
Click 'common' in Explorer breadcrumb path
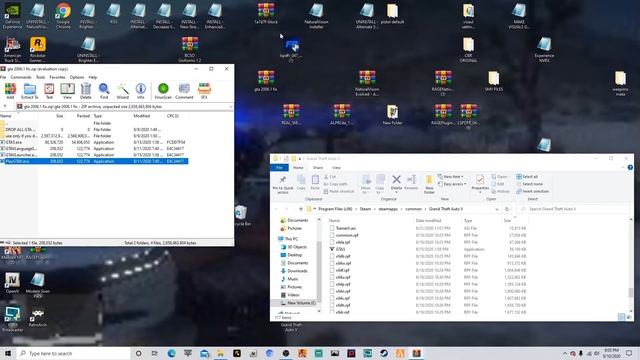pyautogui.click(x=413, y=209)
